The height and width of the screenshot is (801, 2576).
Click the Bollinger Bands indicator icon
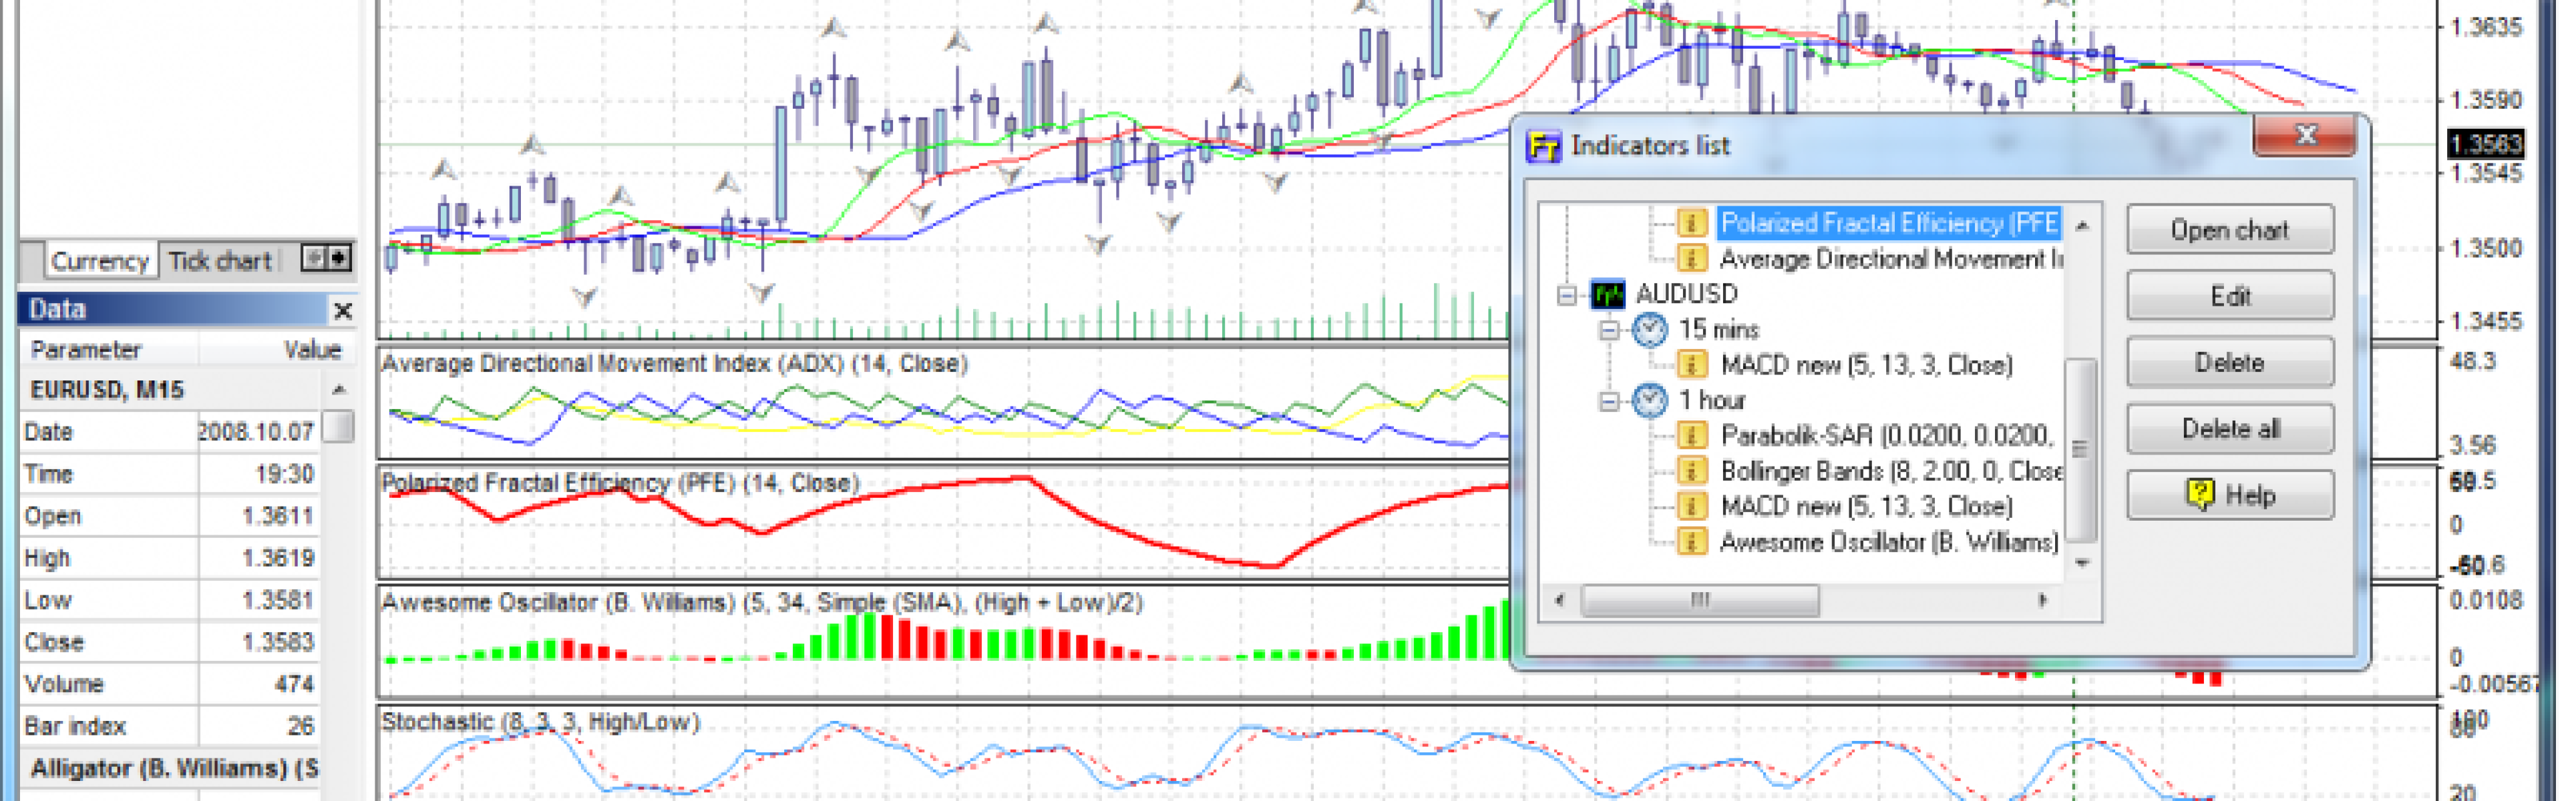click(1691, 471)
